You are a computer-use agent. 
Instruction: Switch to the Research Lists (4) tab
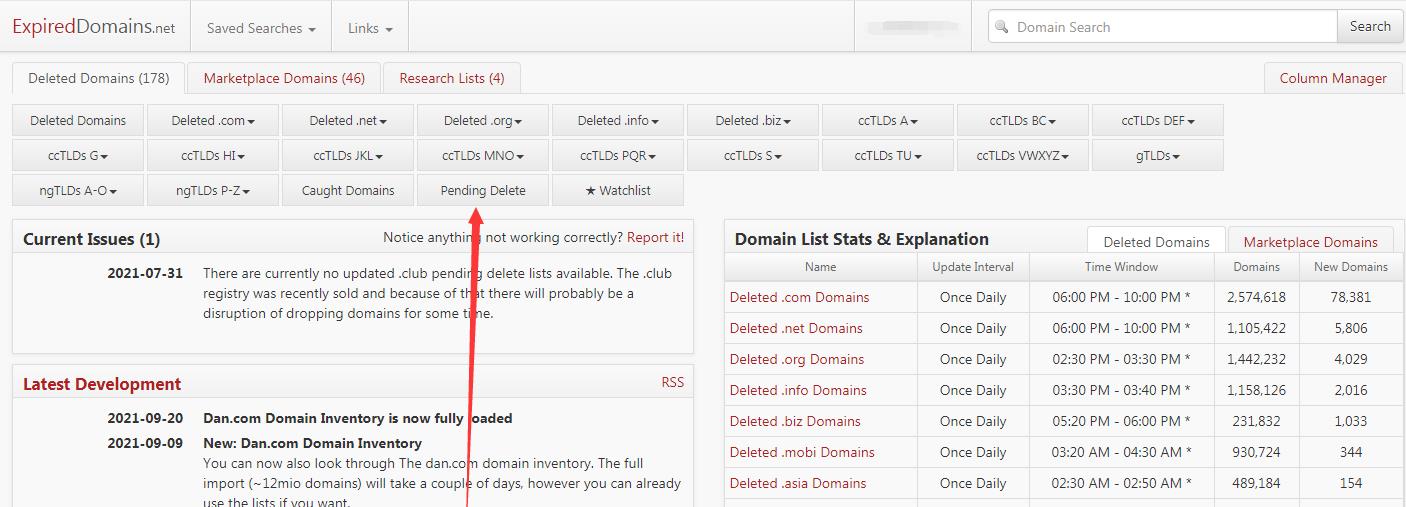pos(451,78)
